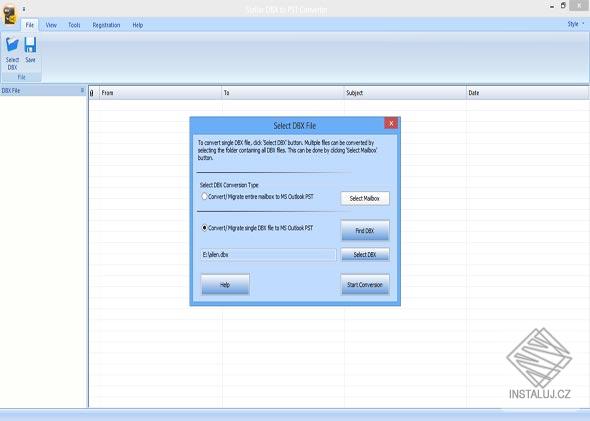Click the Start Conversion button
The width and height of the screenshot is (590, 421).
[365, 285]
